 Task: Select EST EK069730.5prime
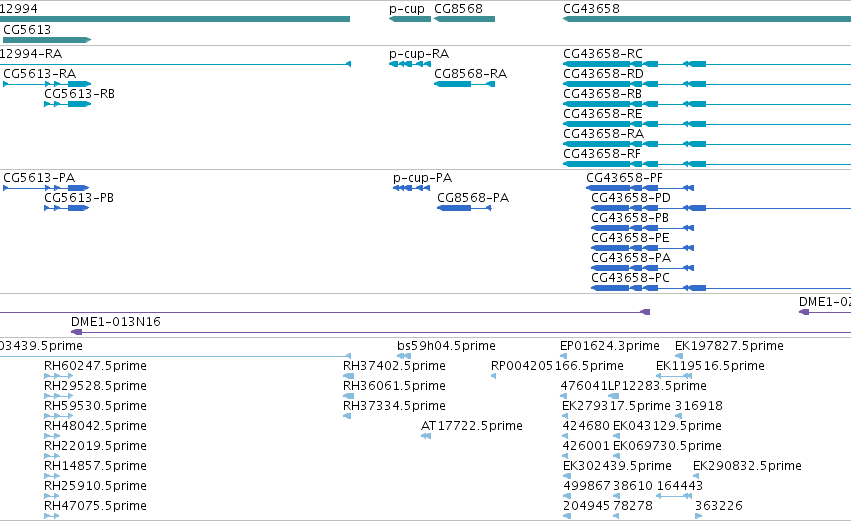(667, 446)
